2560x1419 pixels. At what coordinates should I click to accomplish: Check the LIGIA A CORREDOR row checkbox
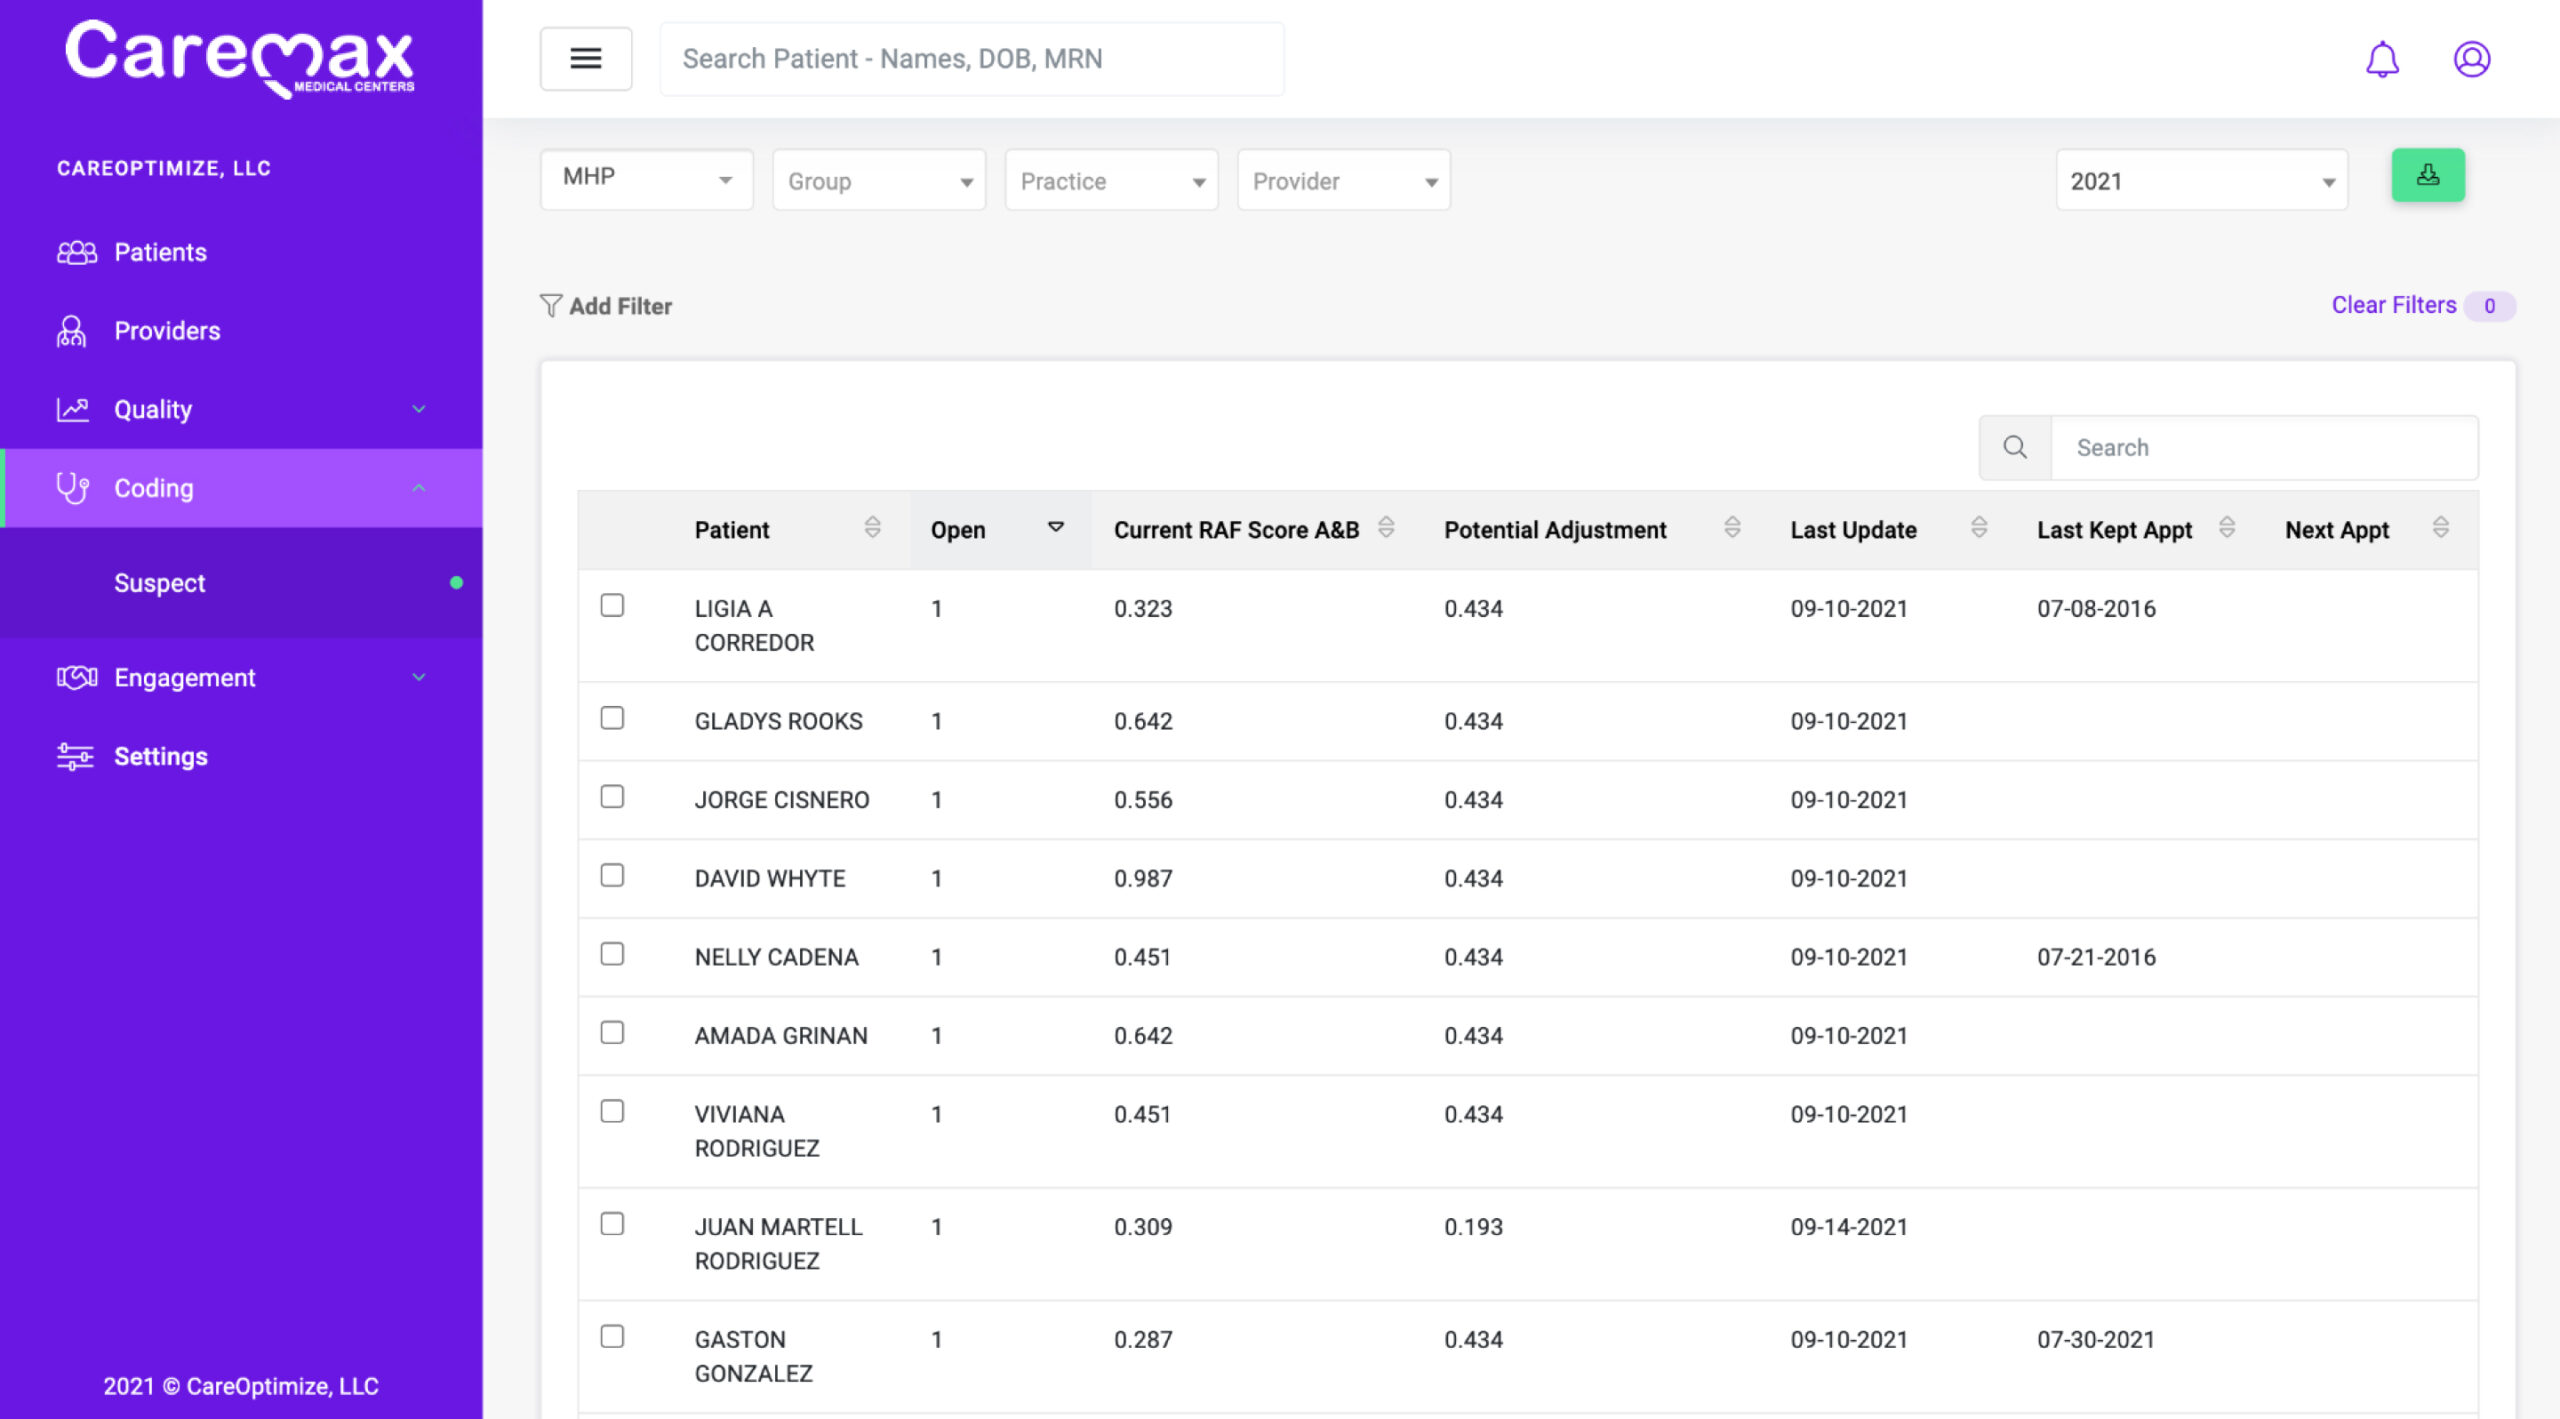[612, 605]
